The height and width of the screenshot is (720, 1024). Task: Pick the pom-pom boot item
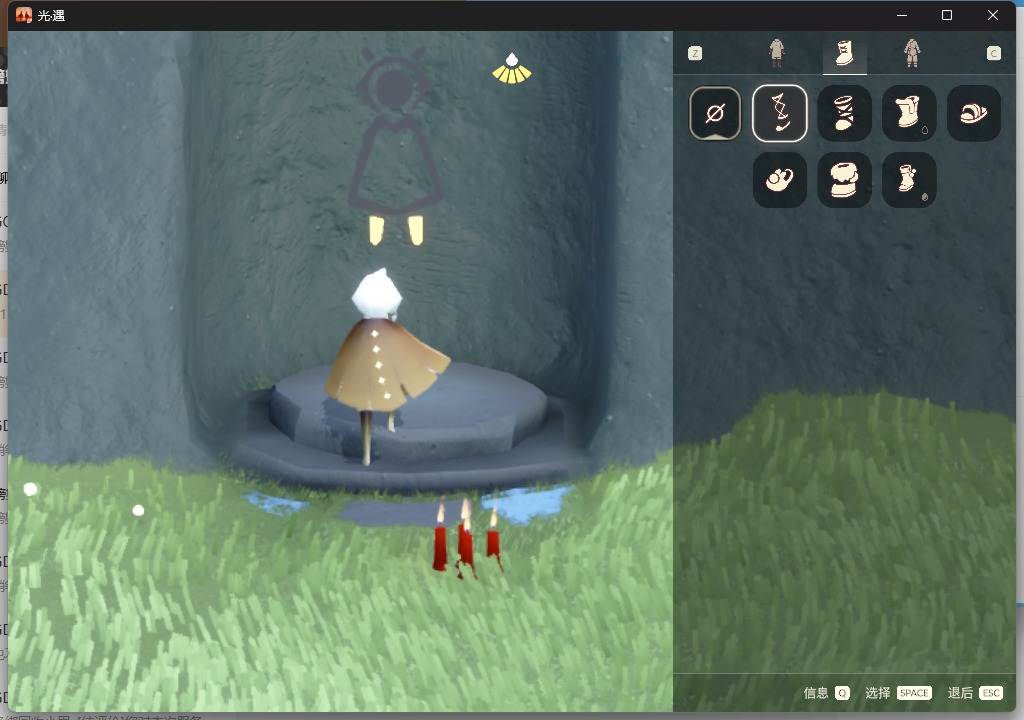909,180
